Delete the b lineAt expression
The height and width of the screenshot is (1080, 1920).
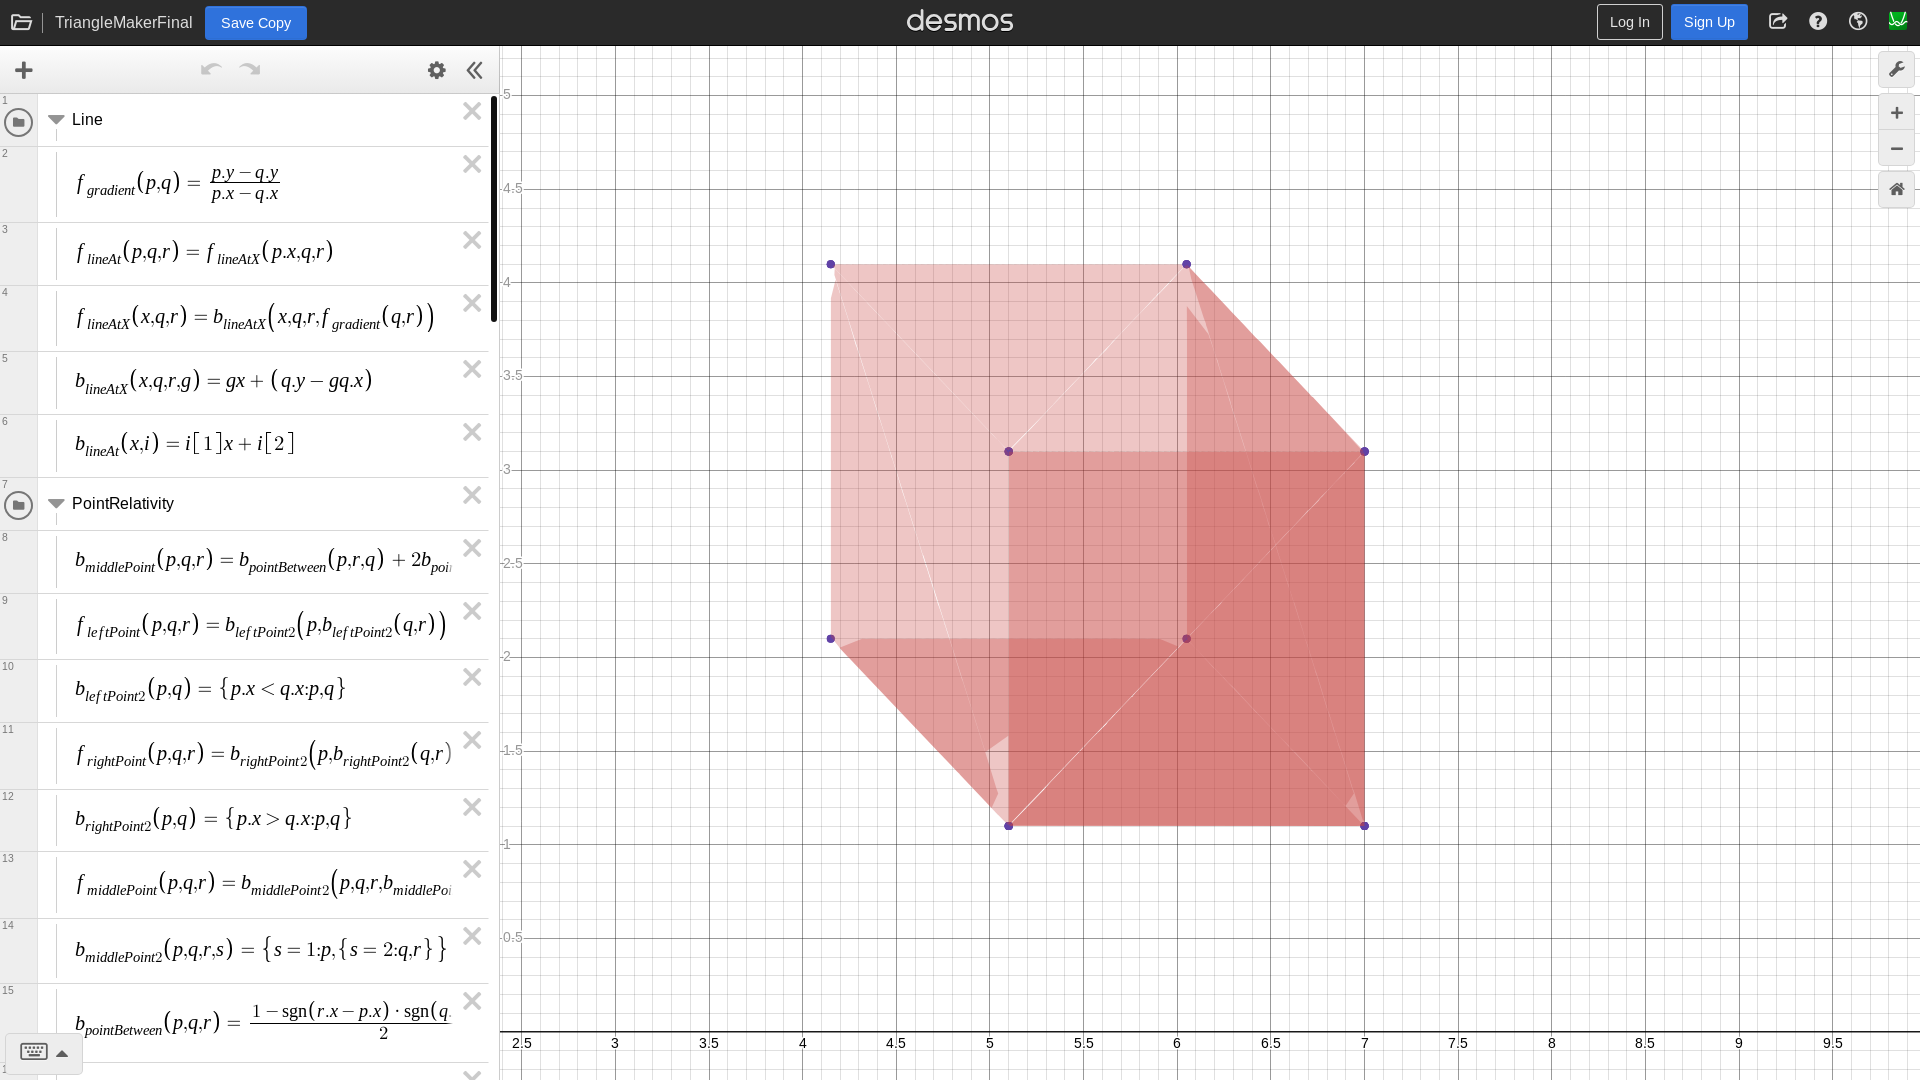[472, 432]
